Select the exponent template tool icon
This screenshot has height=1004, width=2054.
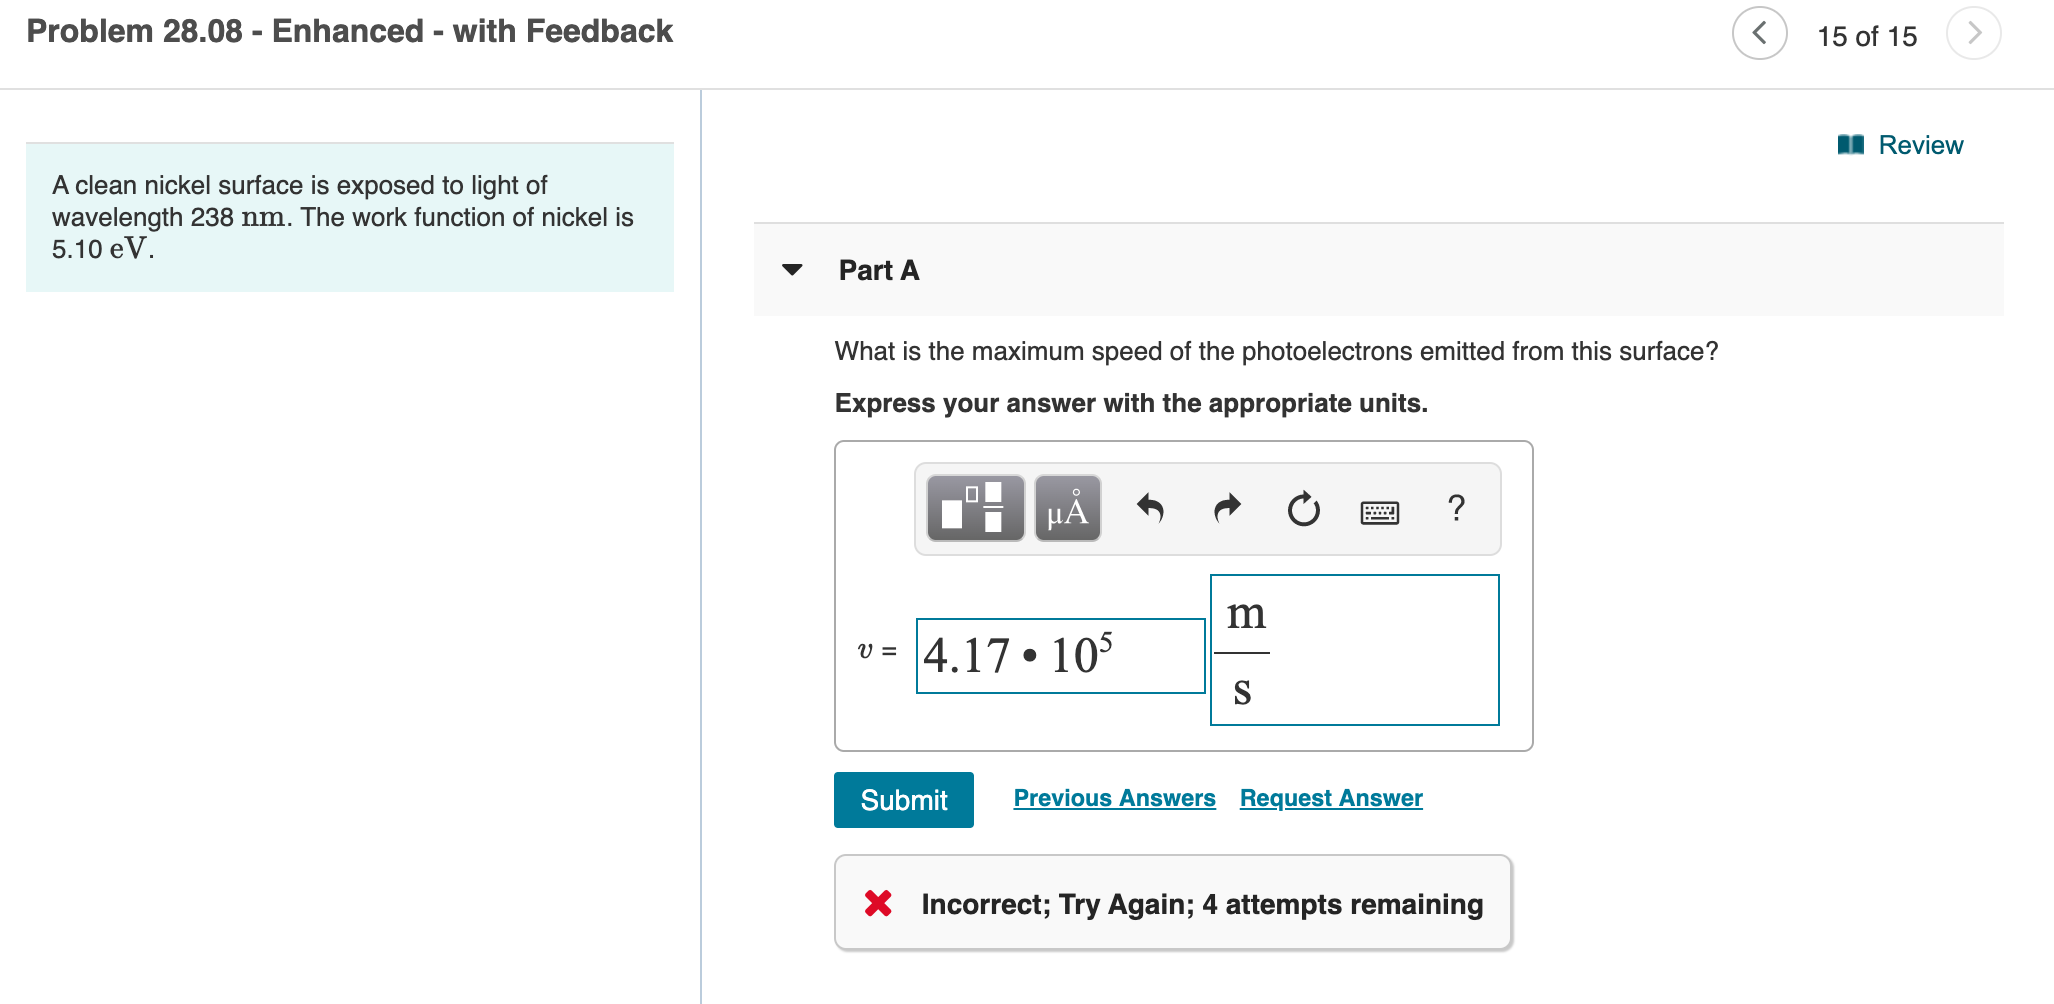[973, 509]
